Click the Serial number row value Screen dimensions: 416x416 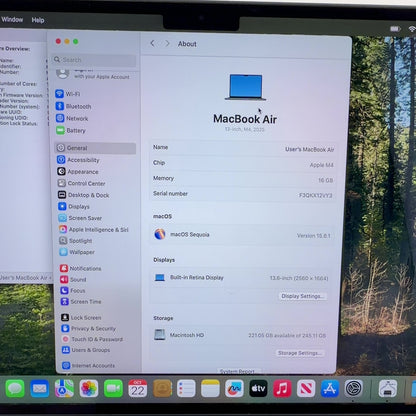[x=315, y=195]
